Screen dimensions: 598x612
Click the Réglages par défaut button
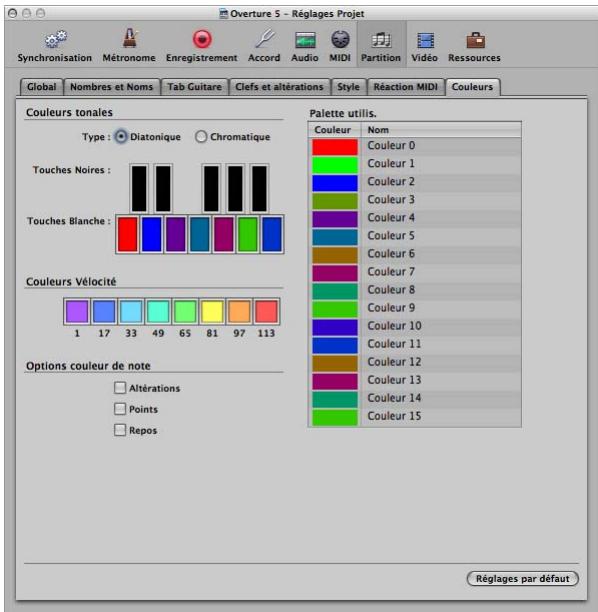click(522, 578)
